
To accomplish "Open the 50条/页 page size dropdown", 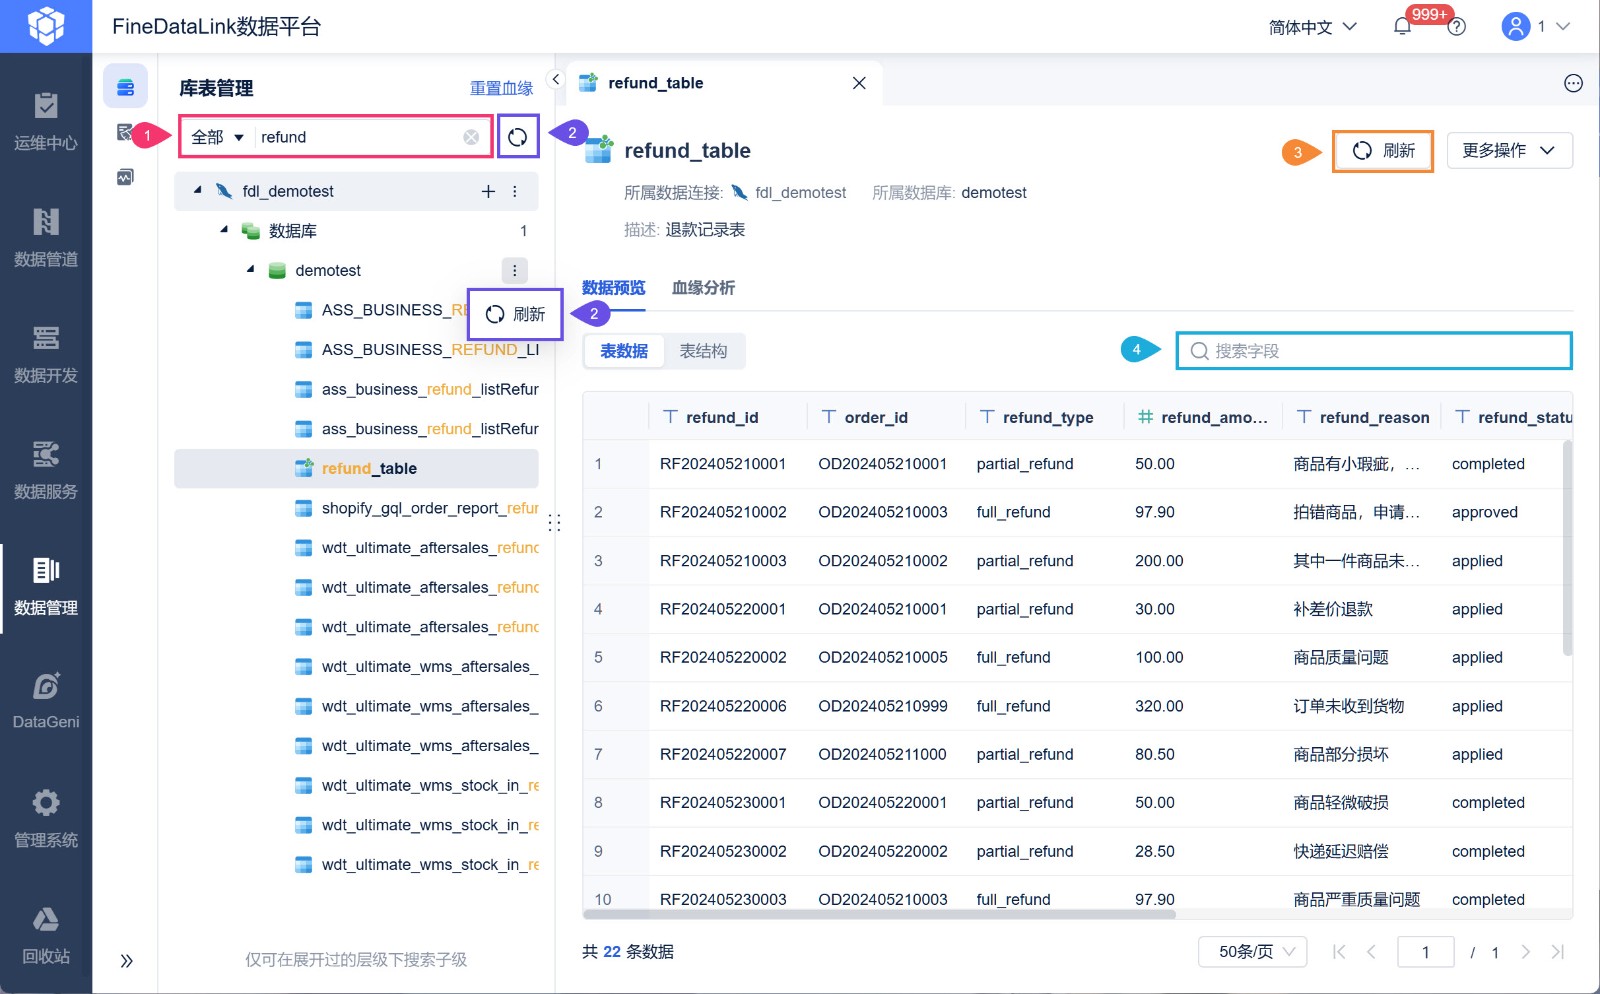I will pos(1254,952).
